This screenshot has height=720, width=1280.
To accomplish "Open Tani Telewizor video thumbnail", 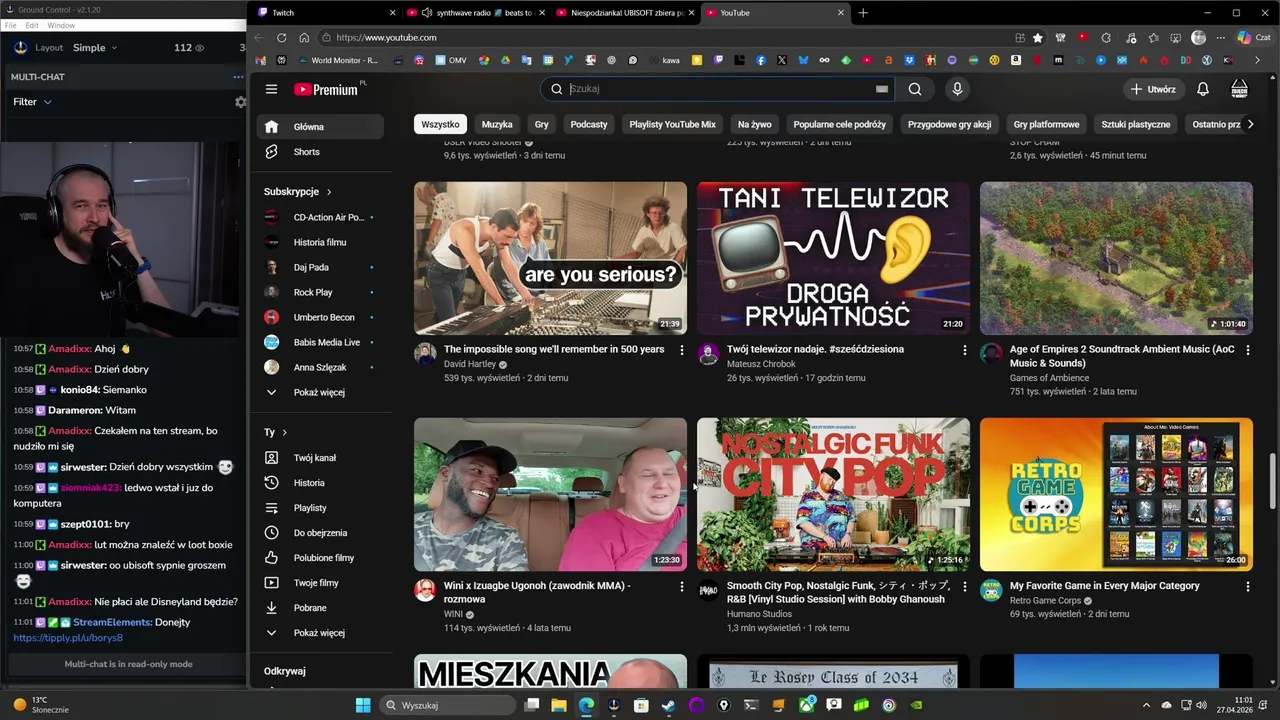I will [833, 258].
